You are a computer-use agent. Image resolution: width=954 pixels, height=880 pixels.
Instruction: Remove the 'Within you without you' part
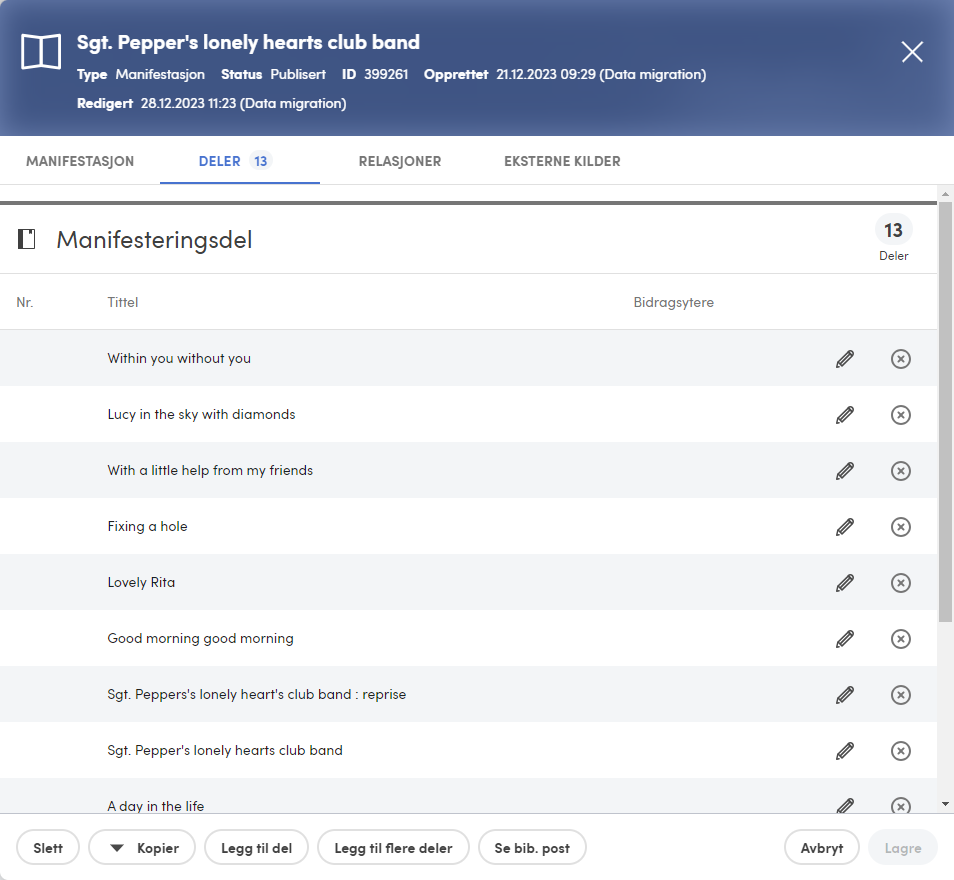(900, 359)
